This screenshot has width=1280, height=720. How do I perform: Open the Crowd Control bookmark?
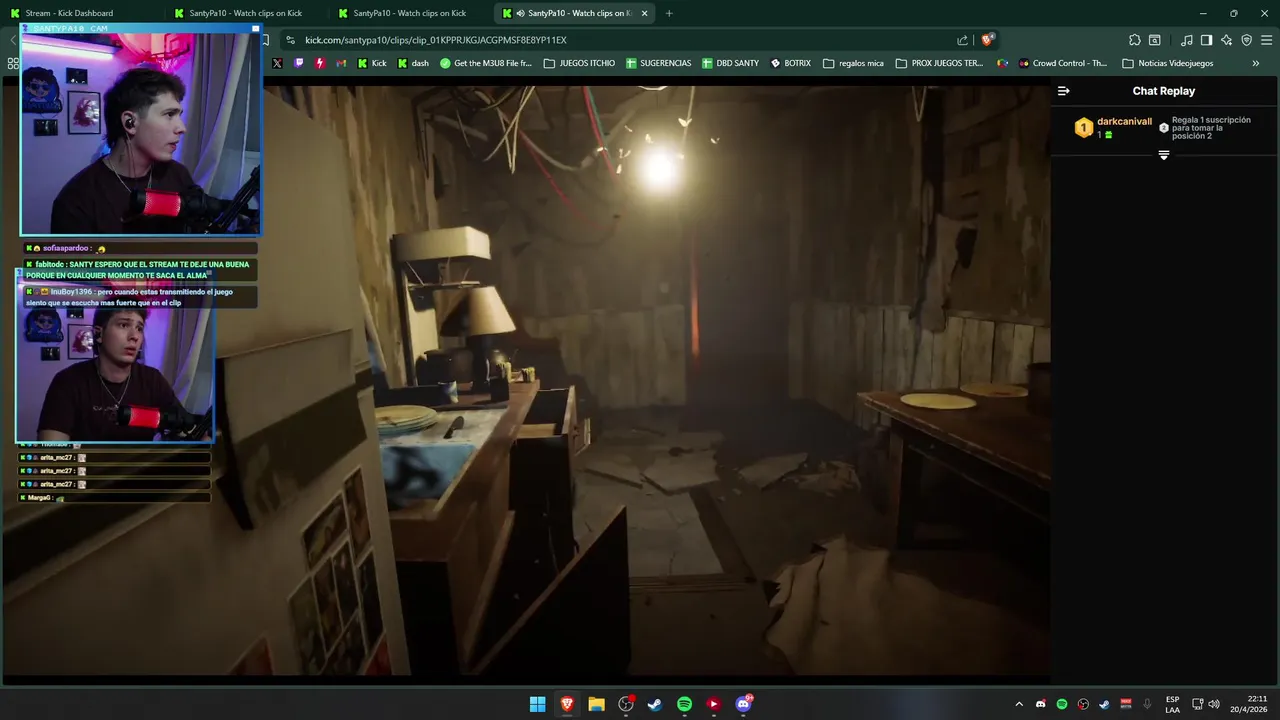pos(1063,63)
